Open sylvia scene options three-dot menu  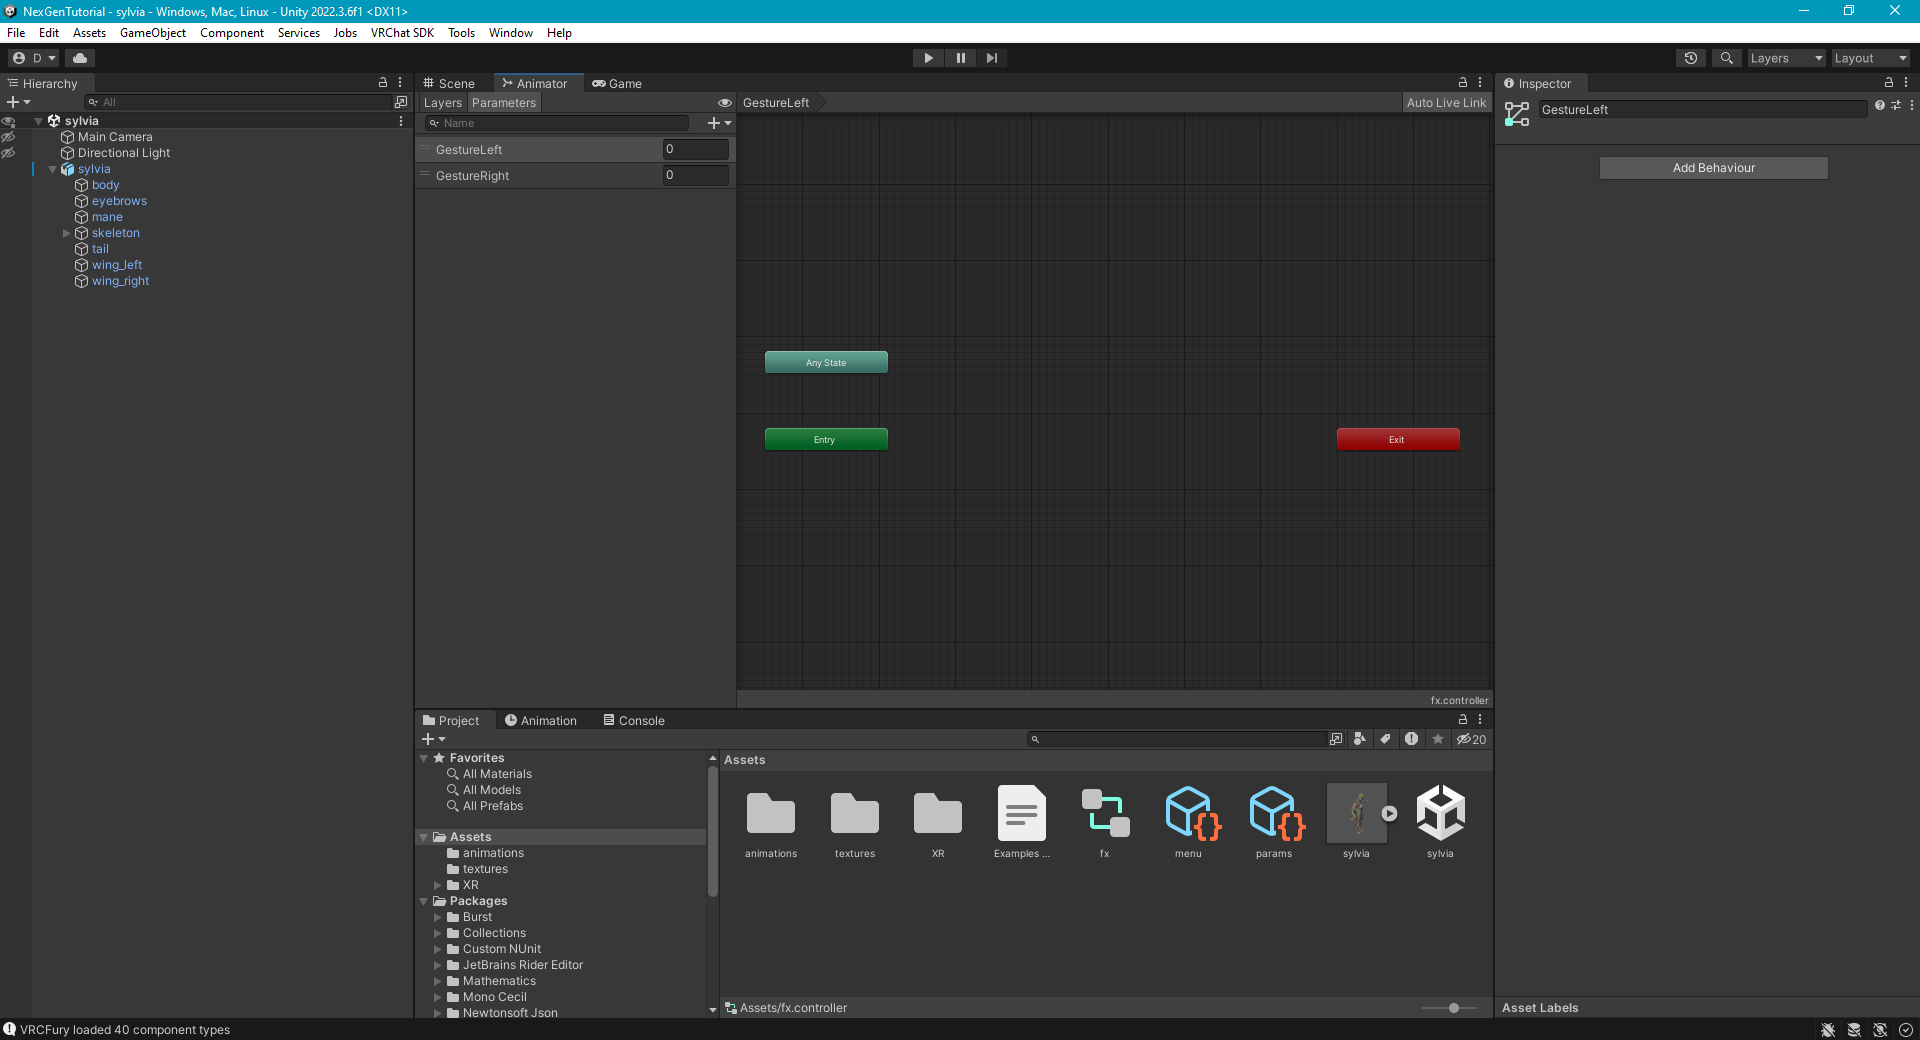coord(401,121)
